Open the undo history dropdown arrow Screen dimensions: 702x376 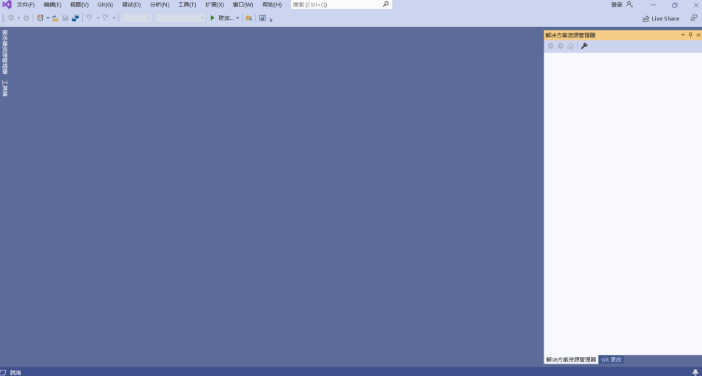pyautogui.click(x=98, y=18)
